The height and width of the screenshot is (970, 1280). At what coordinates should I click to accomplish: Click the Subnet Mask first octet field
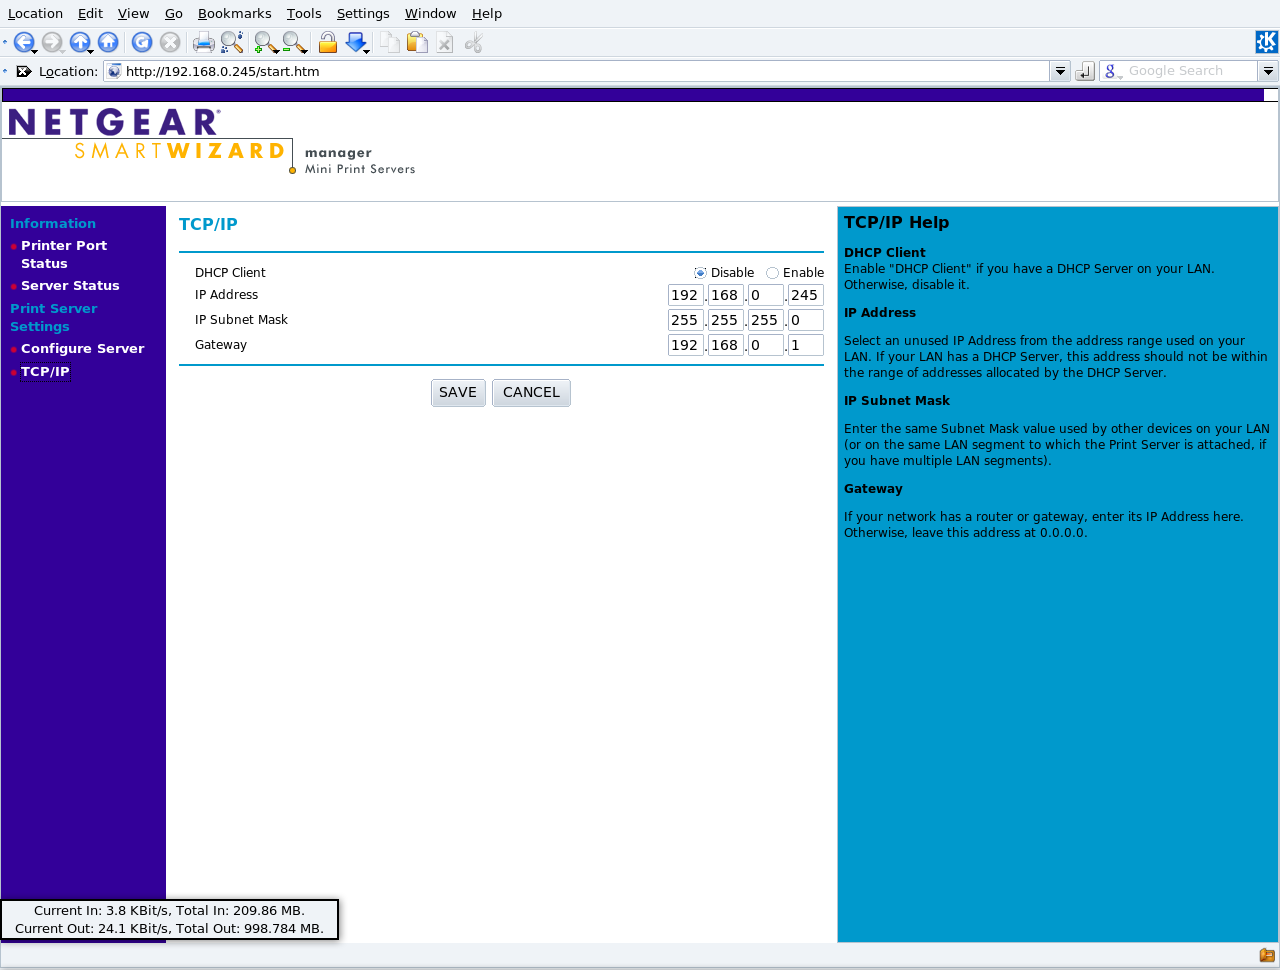(686, 320)
